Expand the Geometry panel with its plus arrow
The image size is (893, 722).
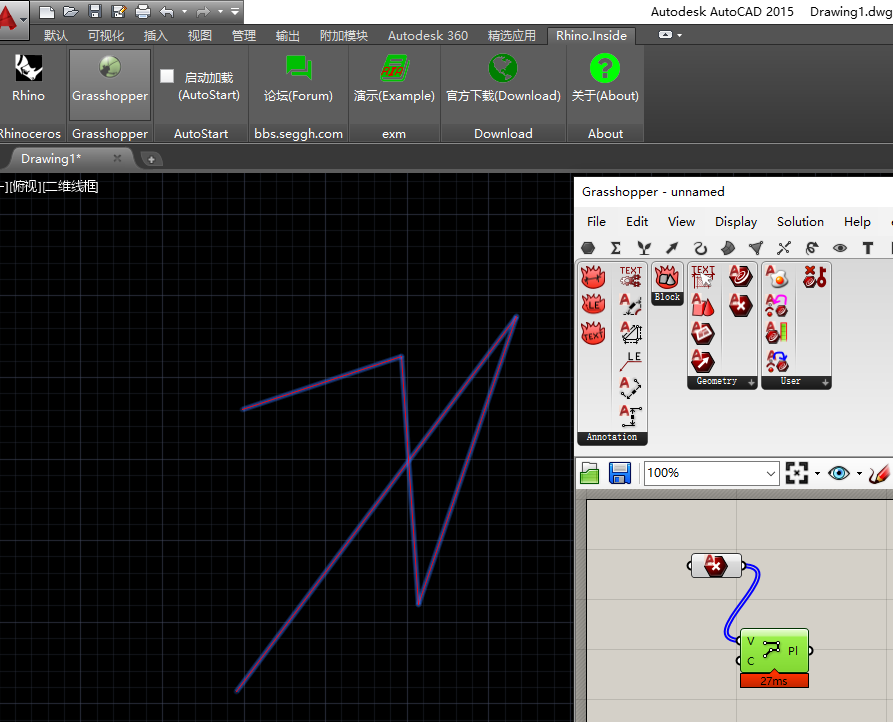point(751,383)
